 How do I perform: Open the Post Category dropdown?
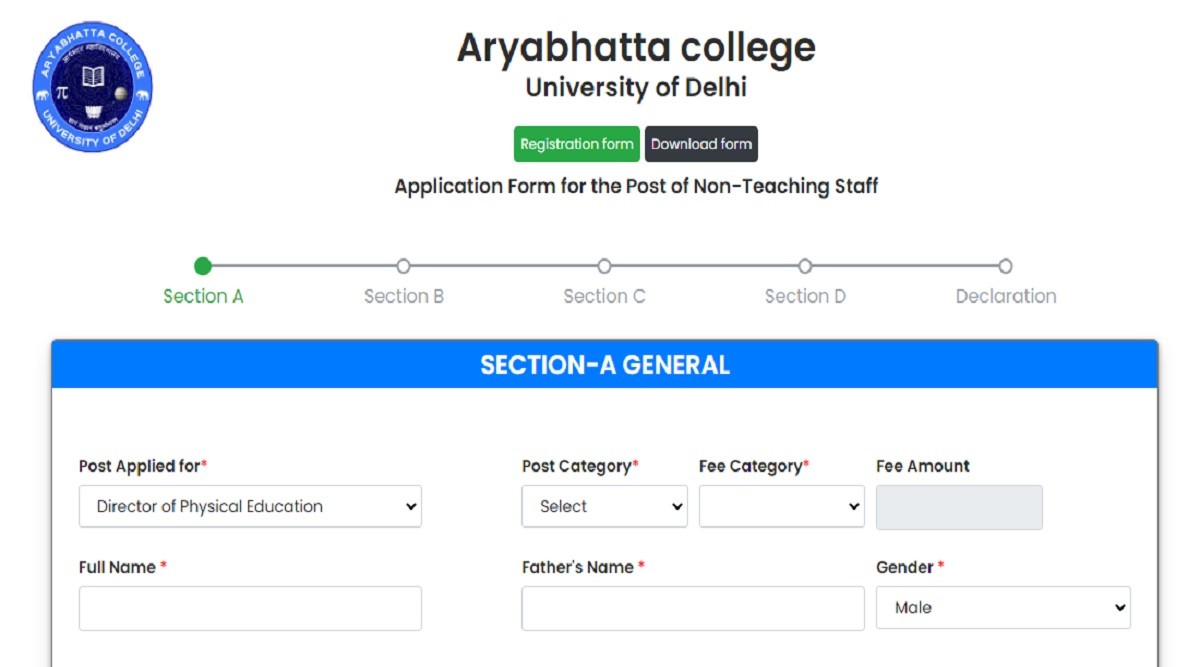[604, 506]
